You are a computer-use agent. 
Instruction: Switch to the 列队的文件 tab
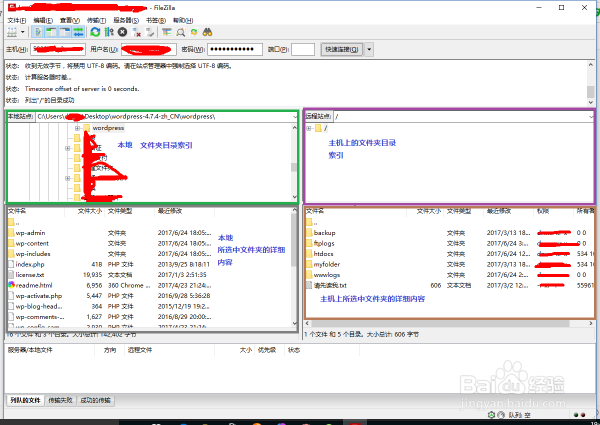pos(25,400)
